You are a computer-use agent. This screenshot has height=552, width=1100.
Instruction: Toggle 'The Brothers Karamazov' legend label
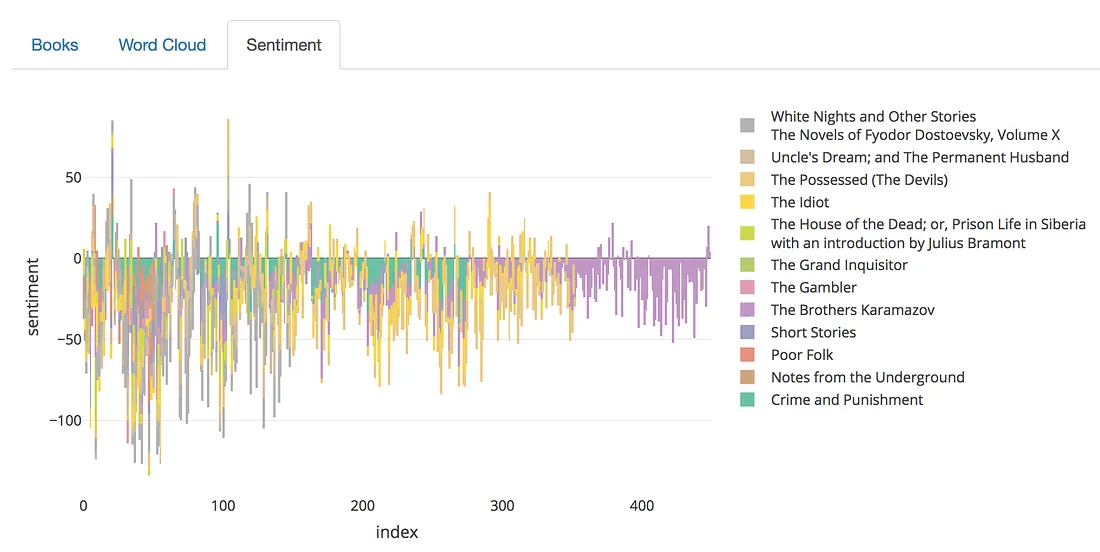tap(852, 310)
